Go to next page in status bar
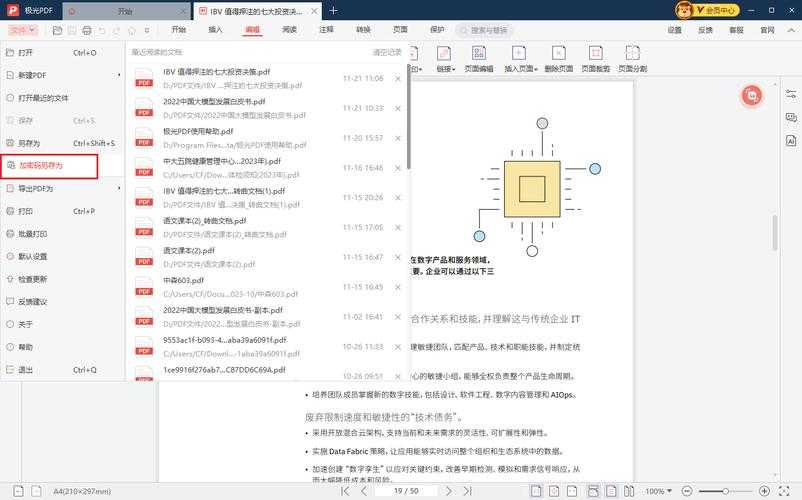 [449, 491]
